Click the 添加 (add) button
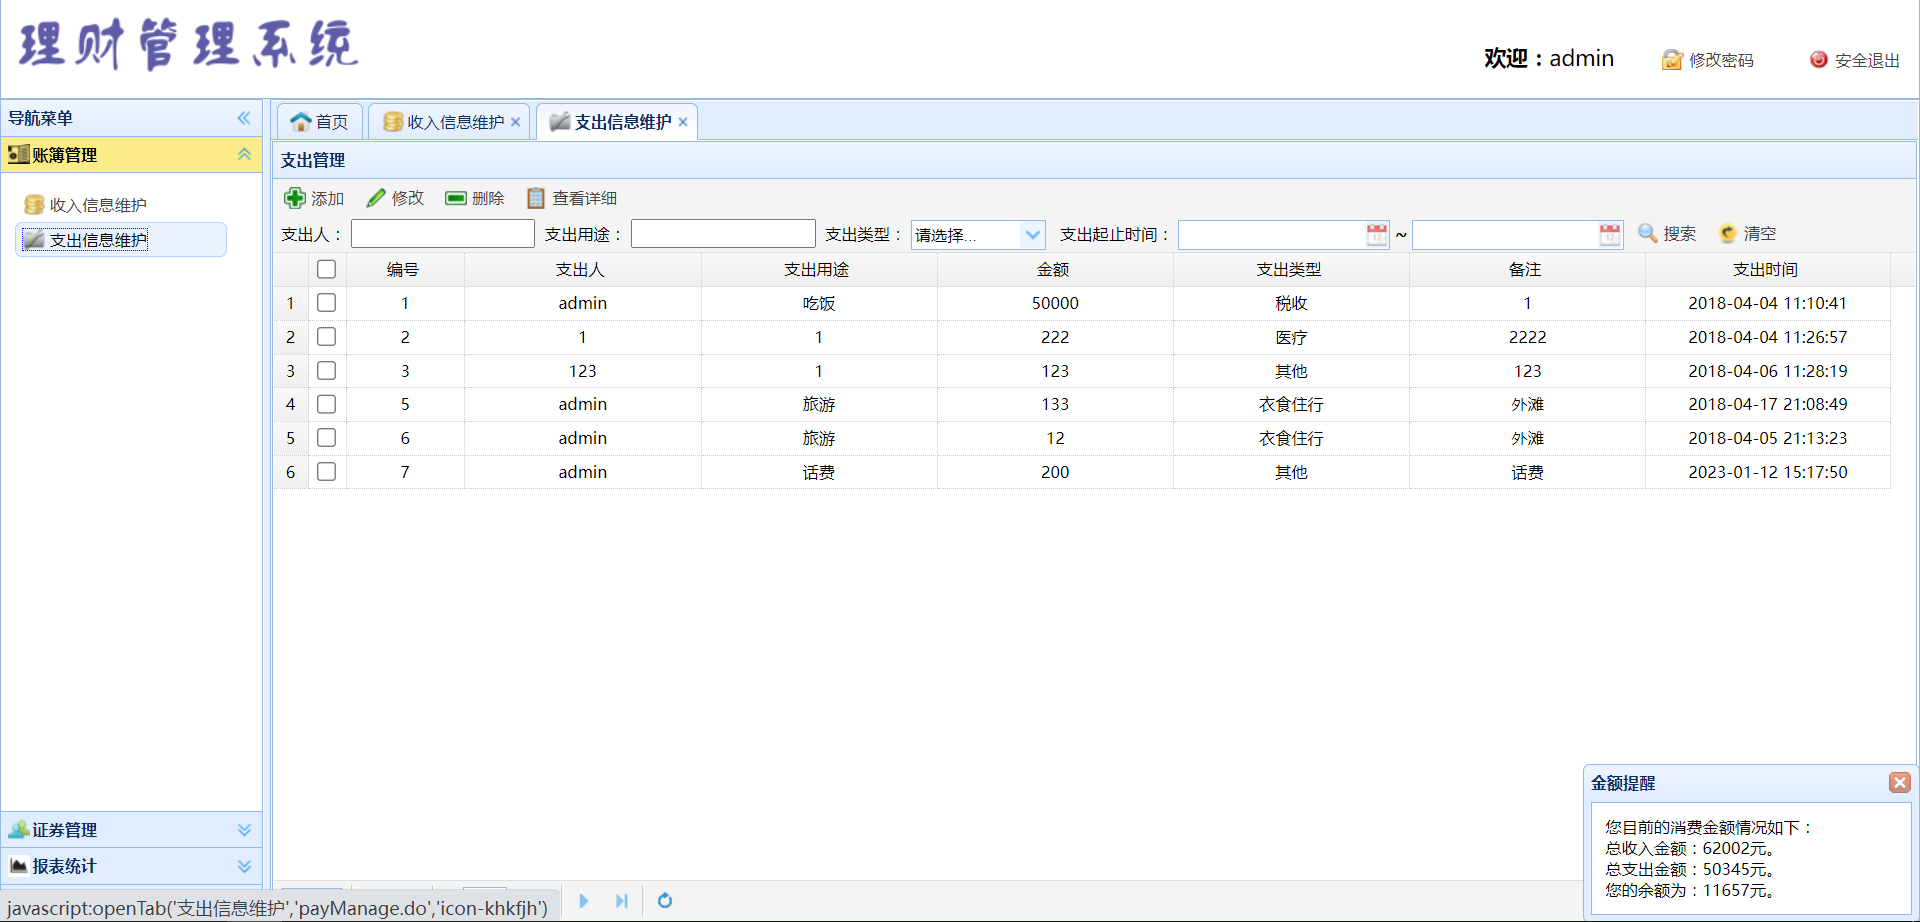Image resolution: width=1920 pixels, height=922 pixels. pos(314,198)
